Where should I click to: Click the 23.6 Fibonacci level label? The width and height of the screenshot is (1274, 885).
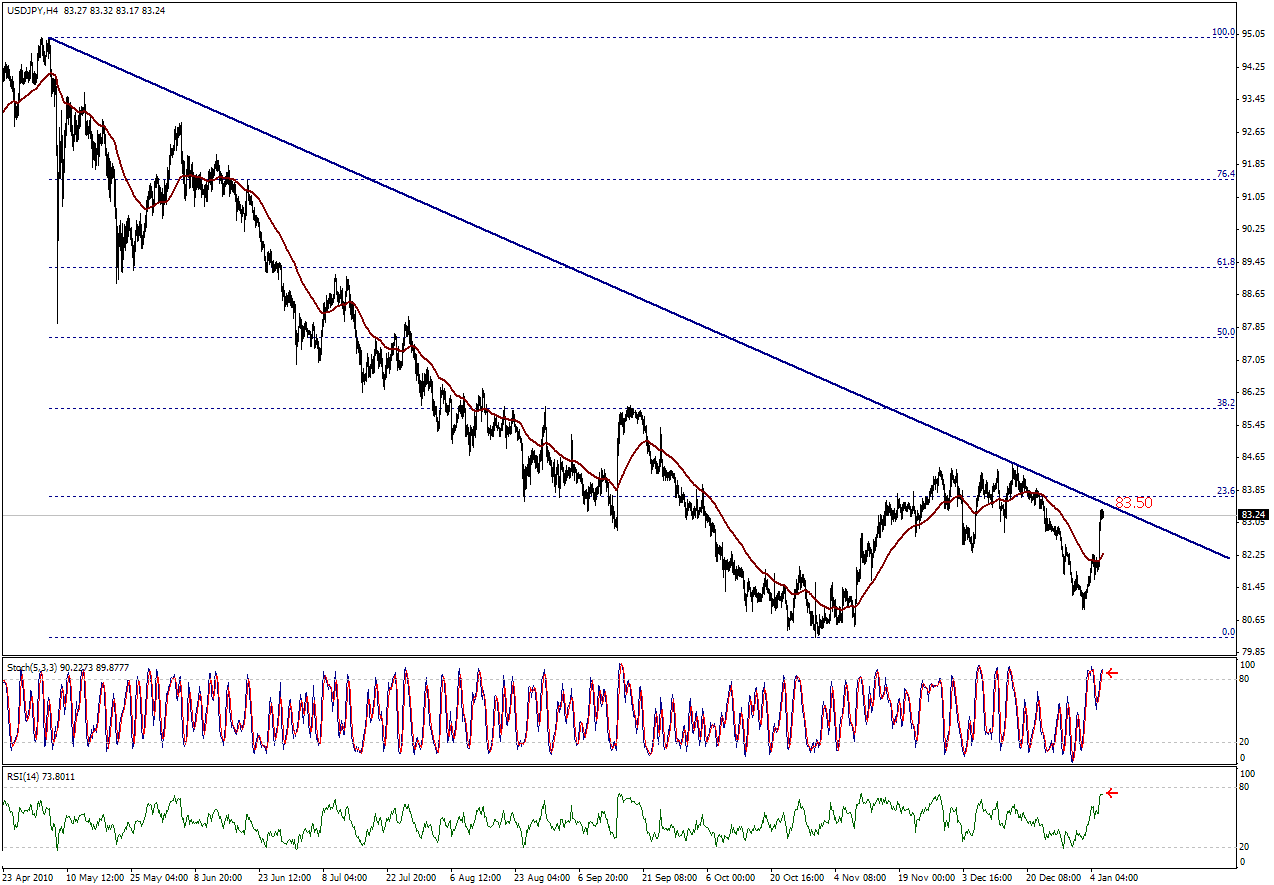pos(1225,491)
